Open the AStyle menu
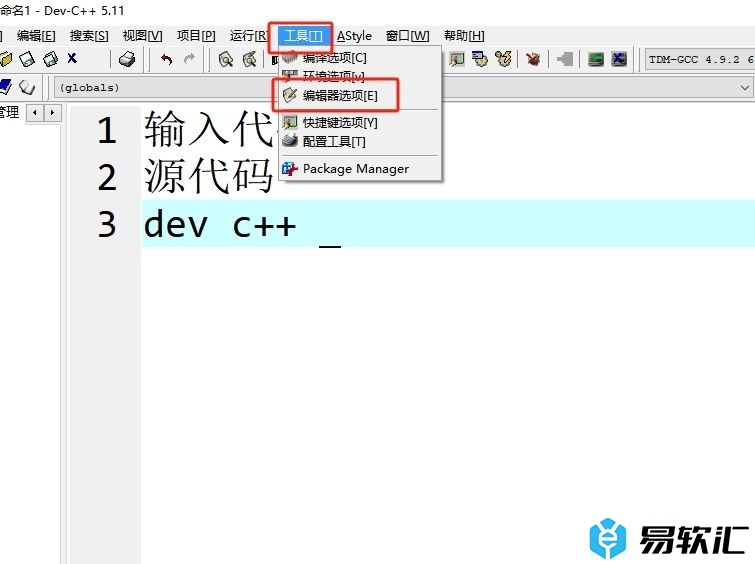Screen dimensions: 755x564 (354, 36)
